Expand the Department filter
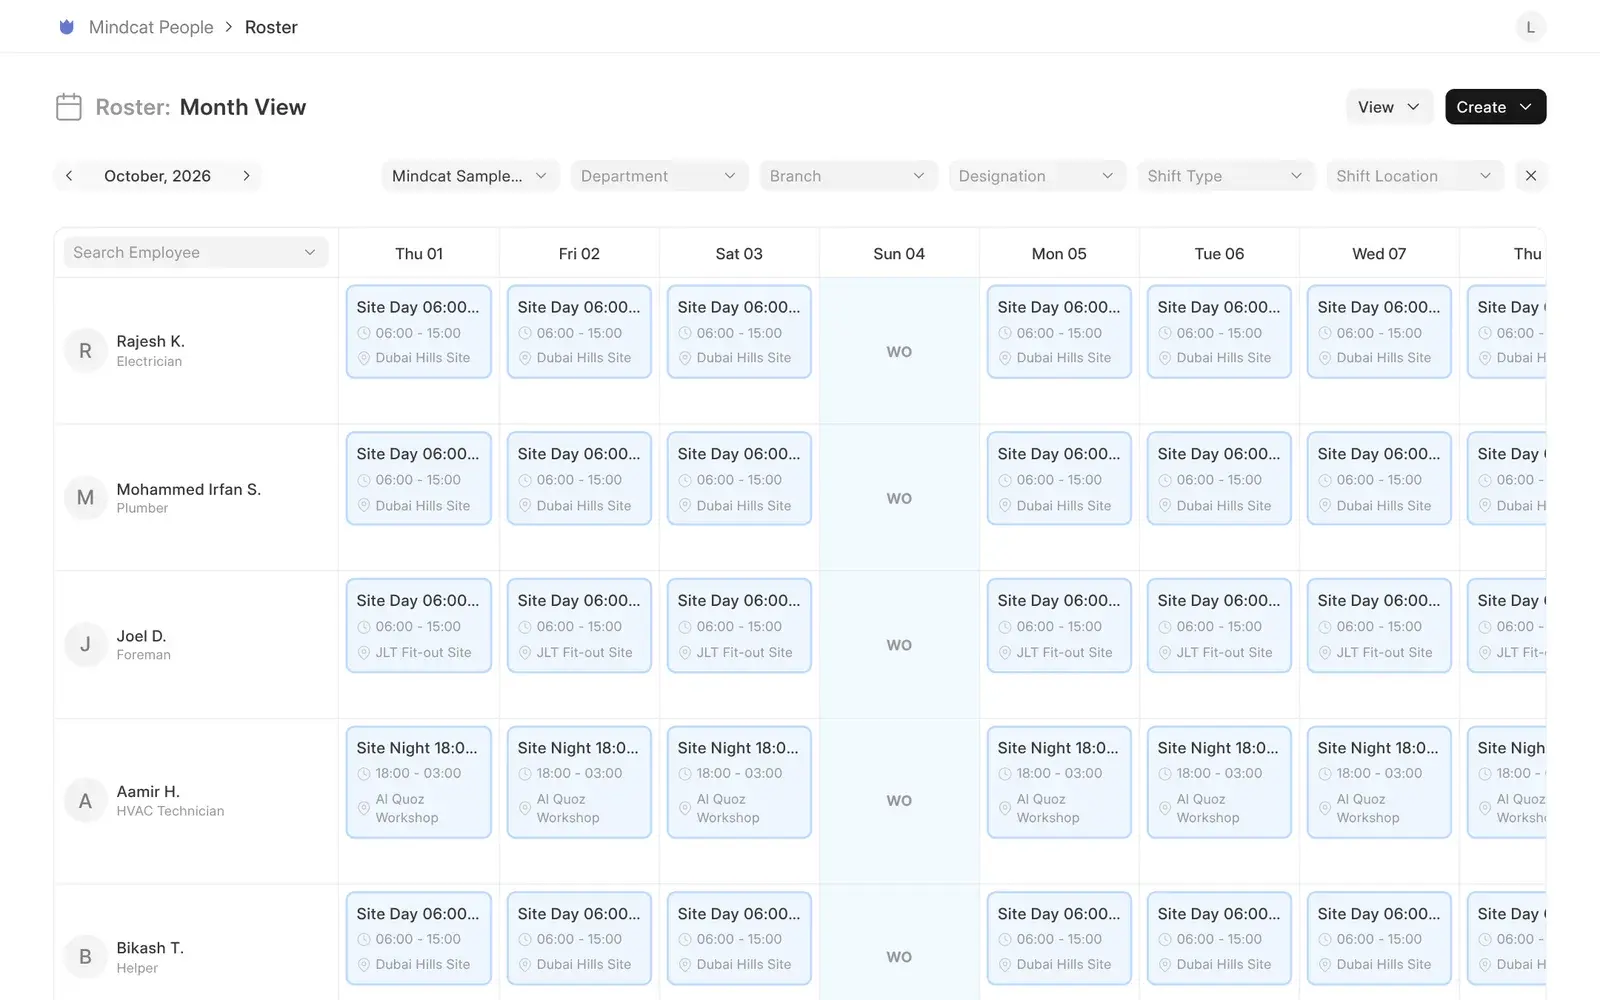Screen dimensions: 1600x1000 point(658,176)
